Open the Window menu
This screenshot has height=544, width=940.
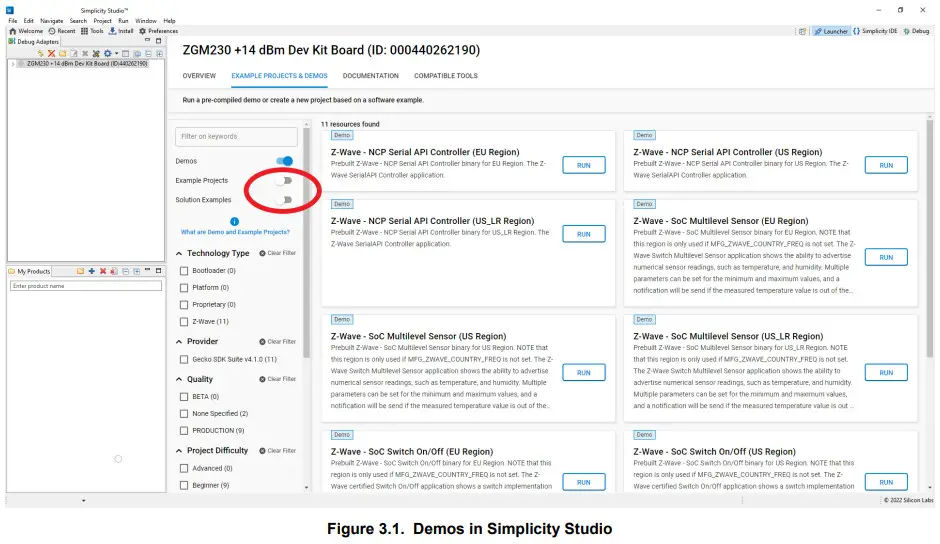pos(146,20)
